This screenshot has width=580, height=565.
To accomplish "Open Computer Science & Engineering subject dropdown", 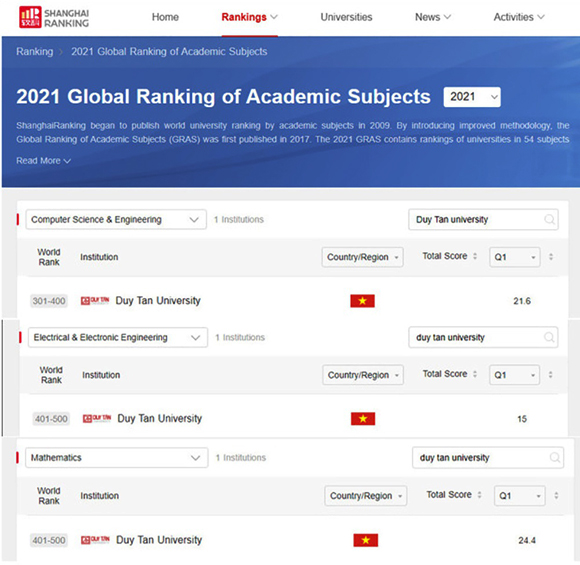I will point(116,219).
